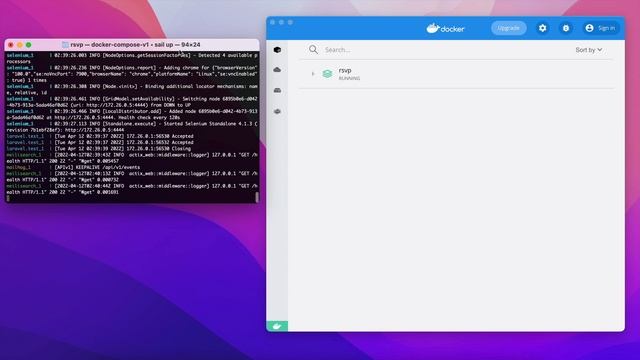Click the Docker whale status icon

click(277, 326)
